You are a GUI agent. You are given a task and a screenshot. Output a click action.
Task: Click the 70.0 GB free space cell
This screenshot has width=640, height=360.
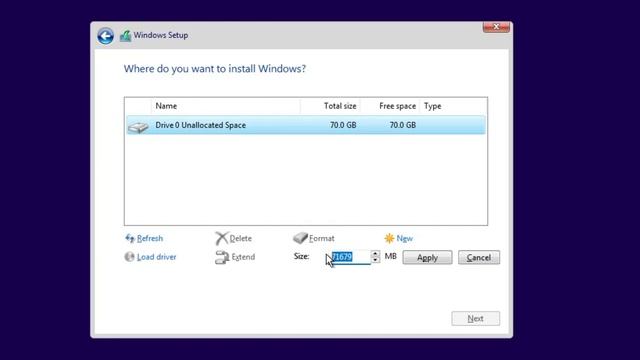[402, 125]
